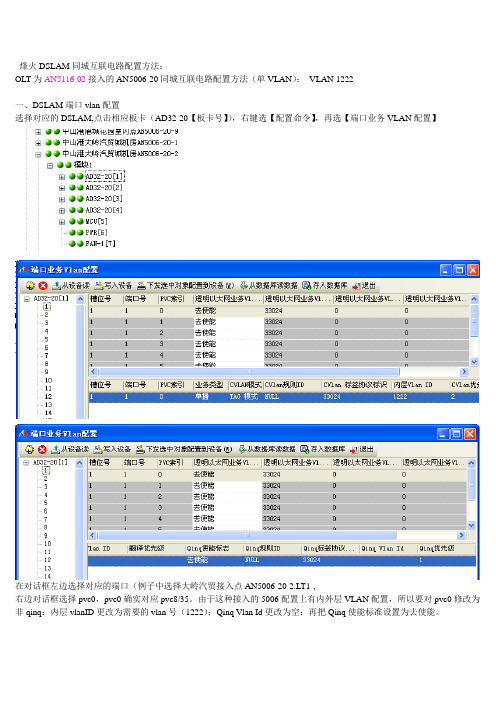Click the red delete icon in the upper VLAN dialog toolbar
Viewport: 496px width, 702px height.
pyautogui.click(x=43, y=285)
